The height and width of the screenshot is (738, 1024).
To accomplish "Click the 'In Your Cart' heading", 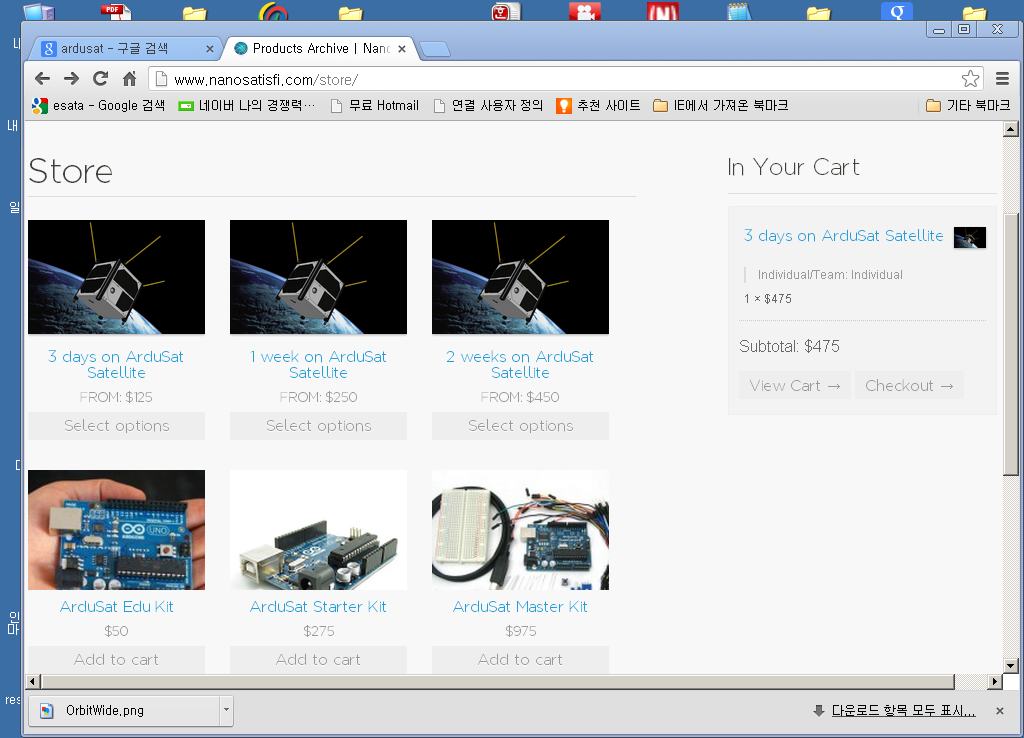I will pos(793,167).
